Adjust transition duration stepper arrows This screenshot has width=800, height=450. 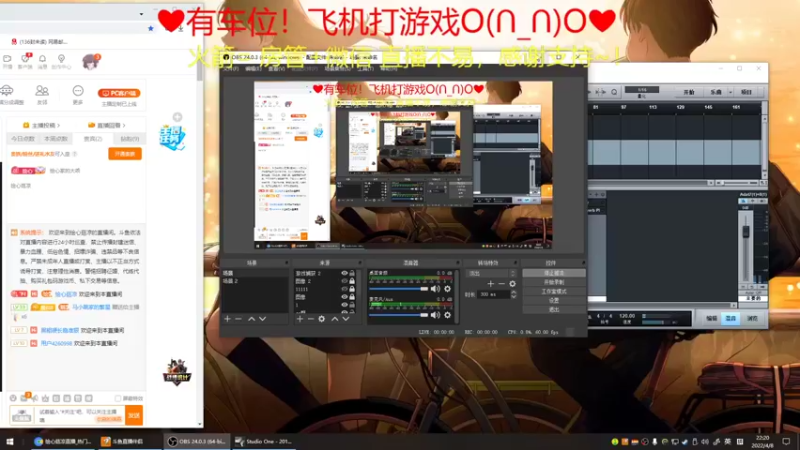(x=514, y=294)
